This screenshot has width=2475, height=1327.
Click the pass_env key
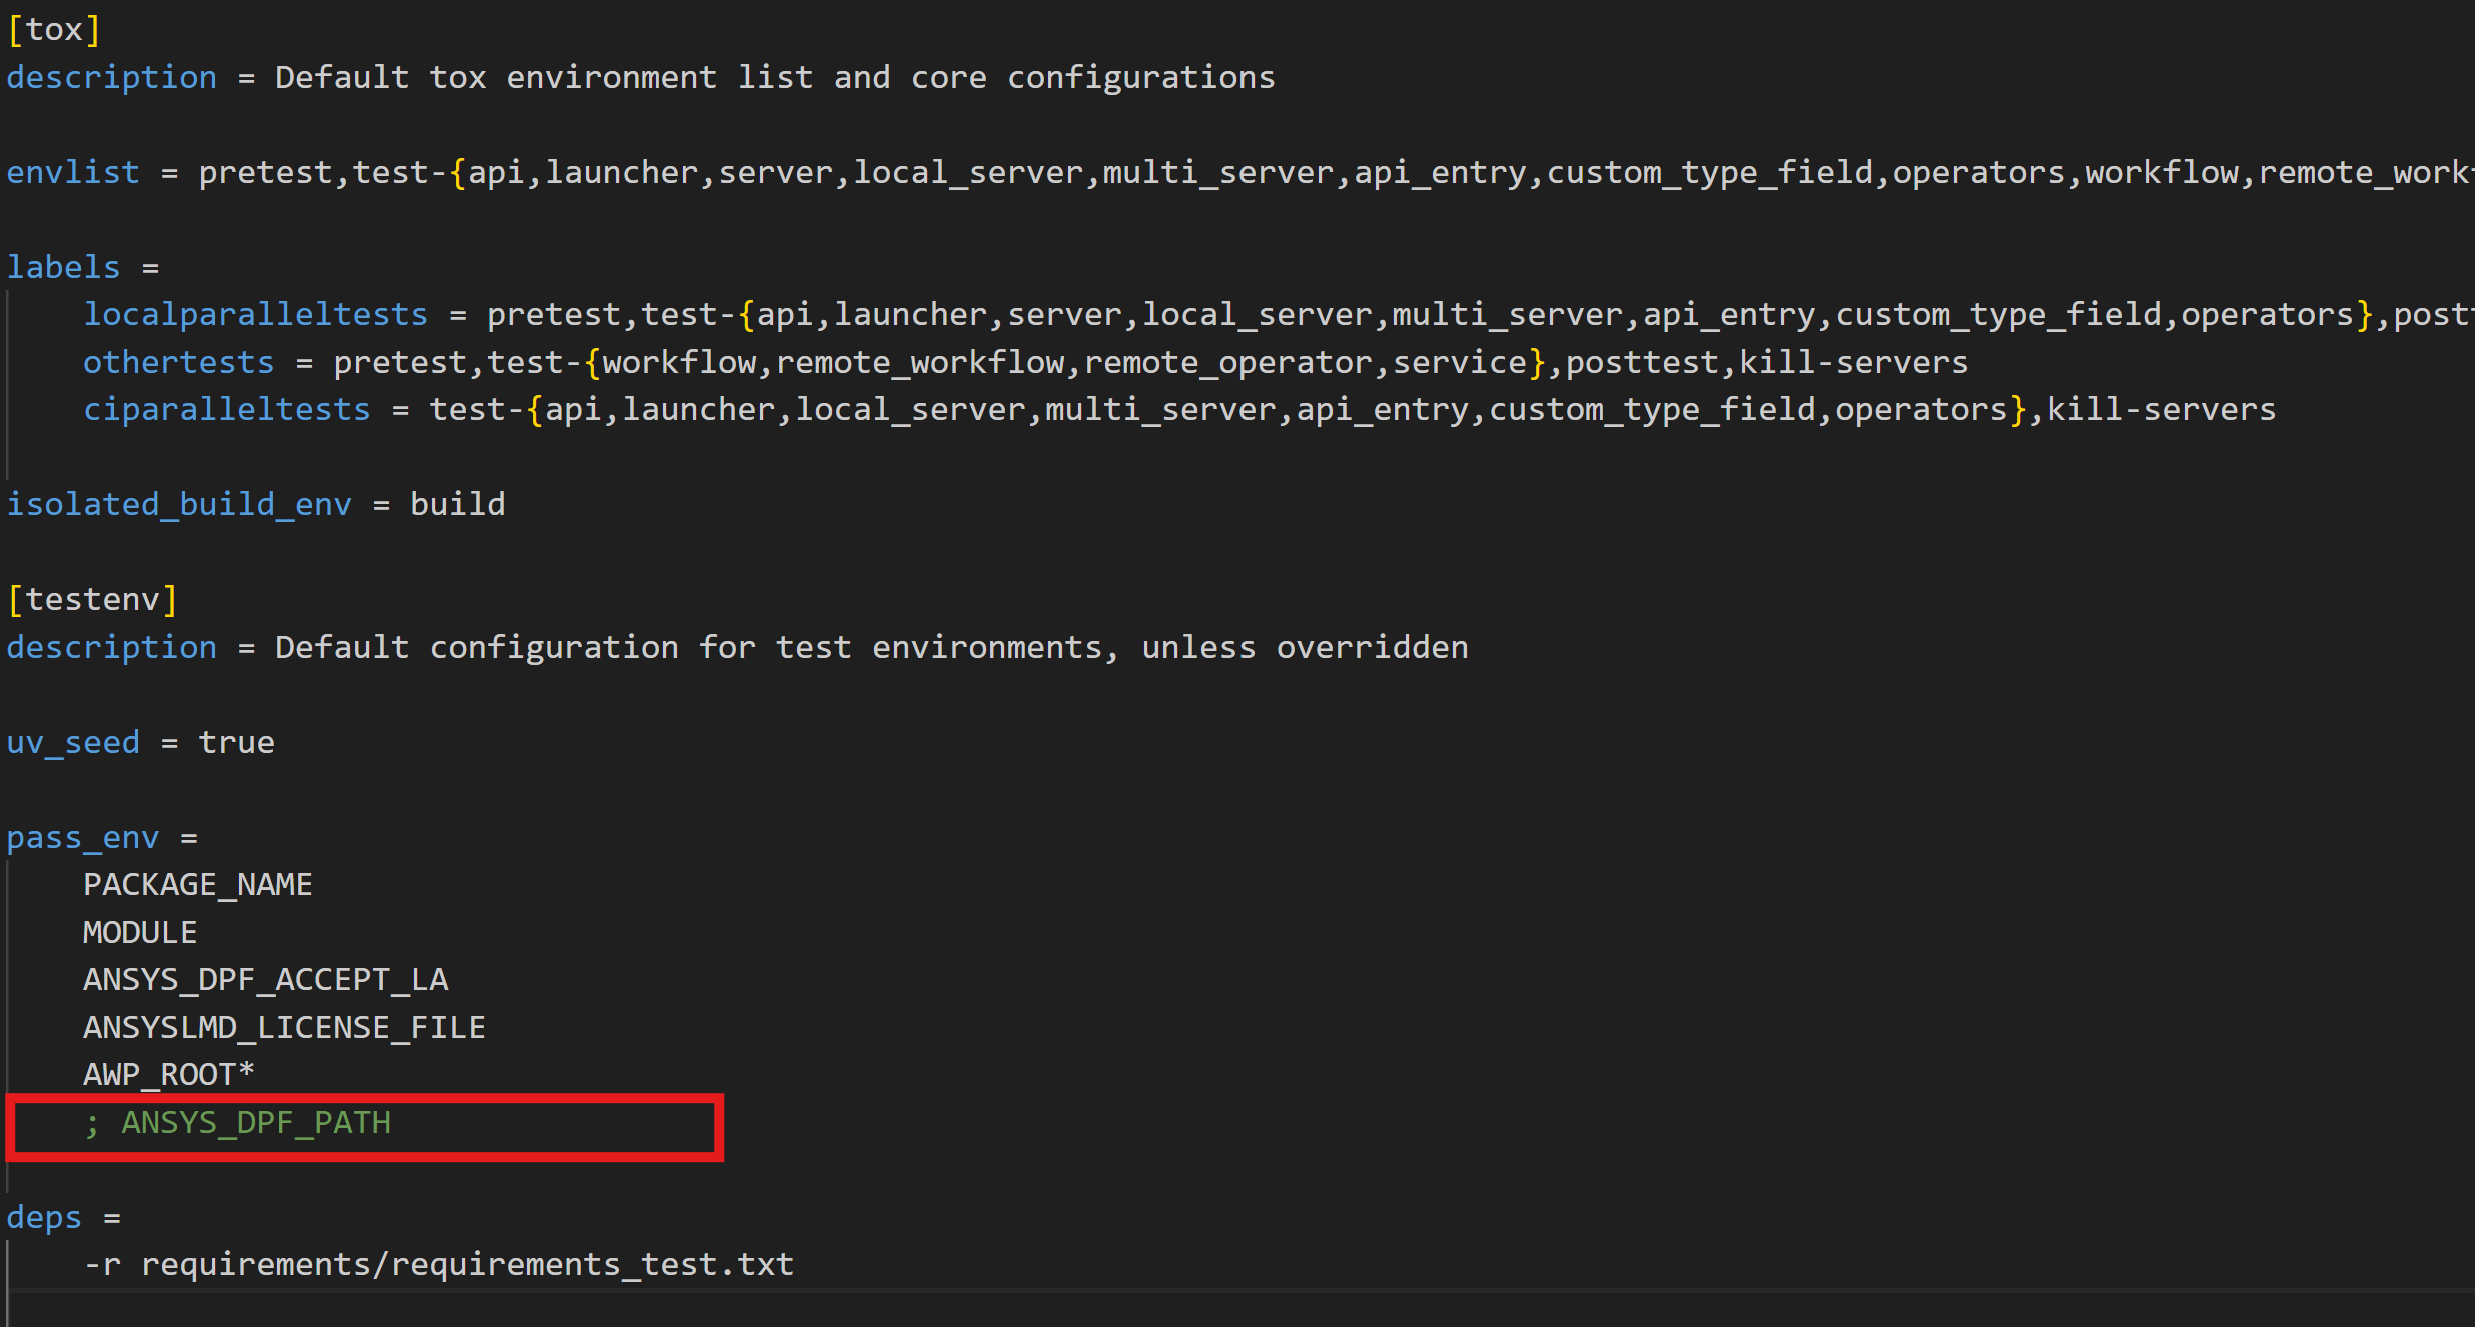(x=82, y=837)
